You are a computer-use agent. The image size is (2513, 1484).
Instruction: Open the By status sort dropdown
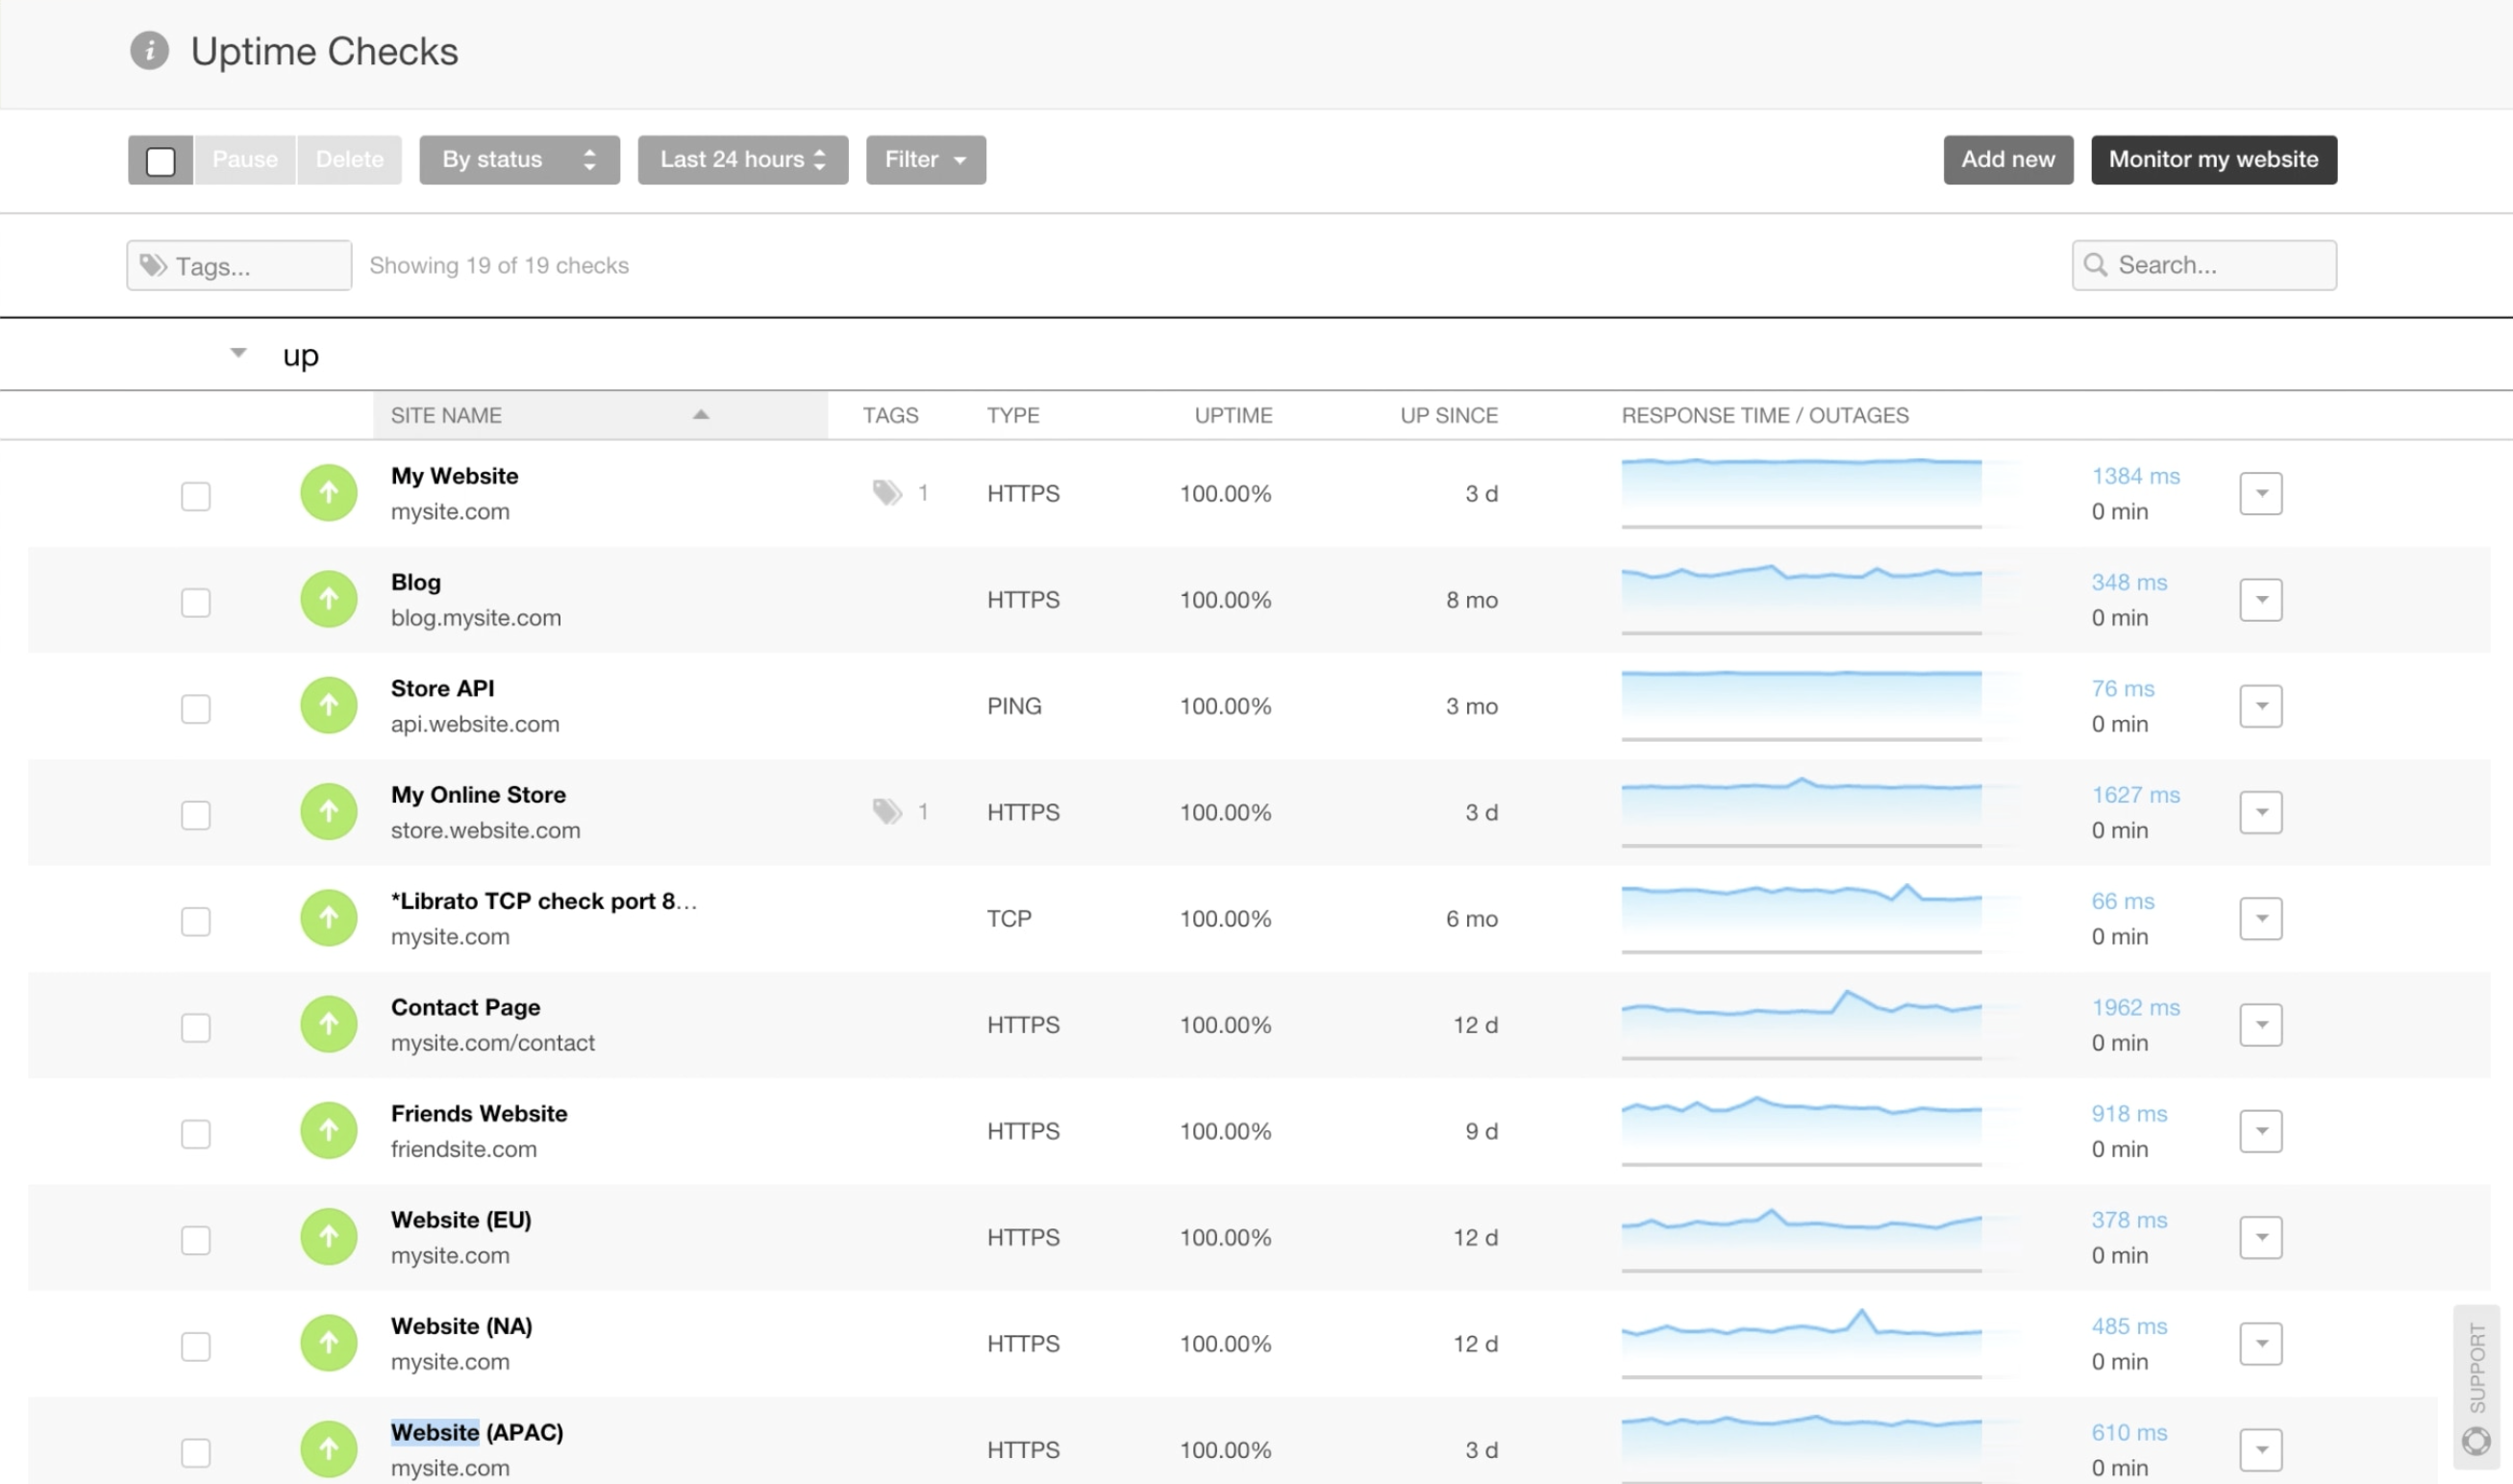tap(519, 160)
